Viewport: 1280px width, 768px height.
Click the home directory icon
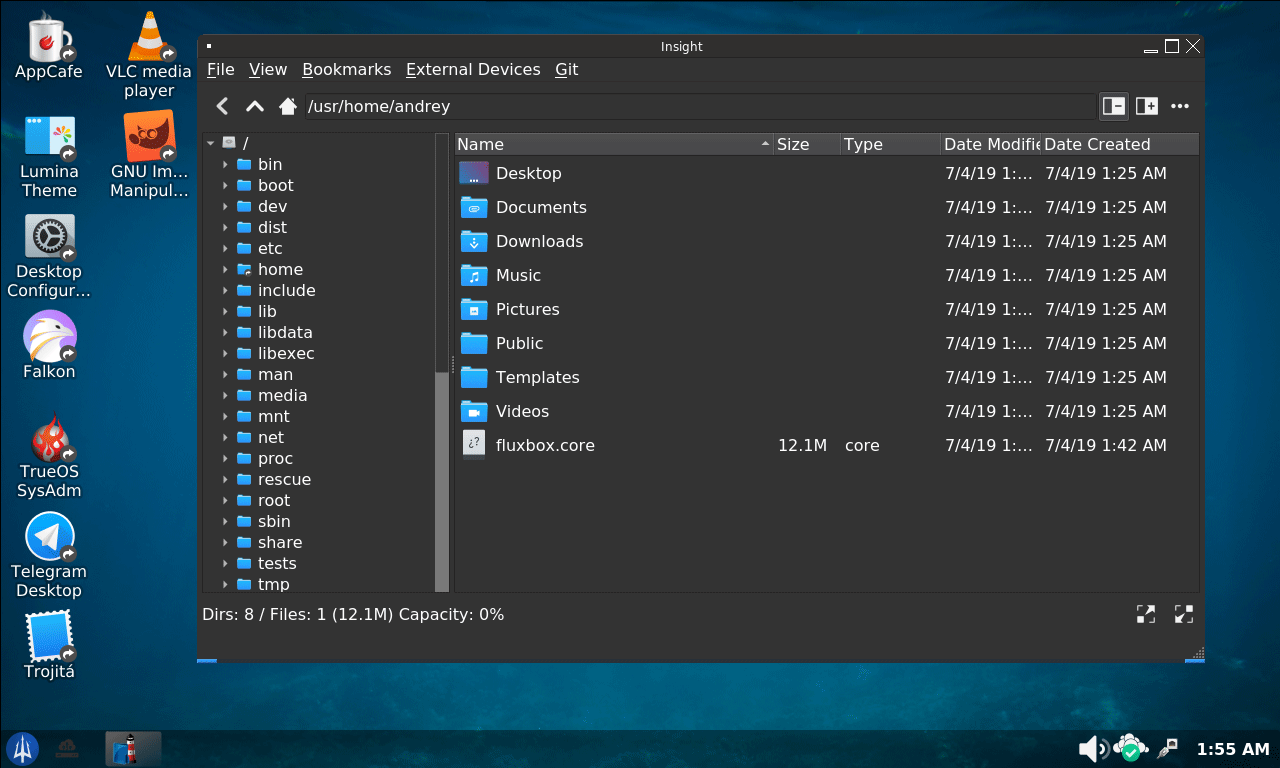click(x=288, y=106)
